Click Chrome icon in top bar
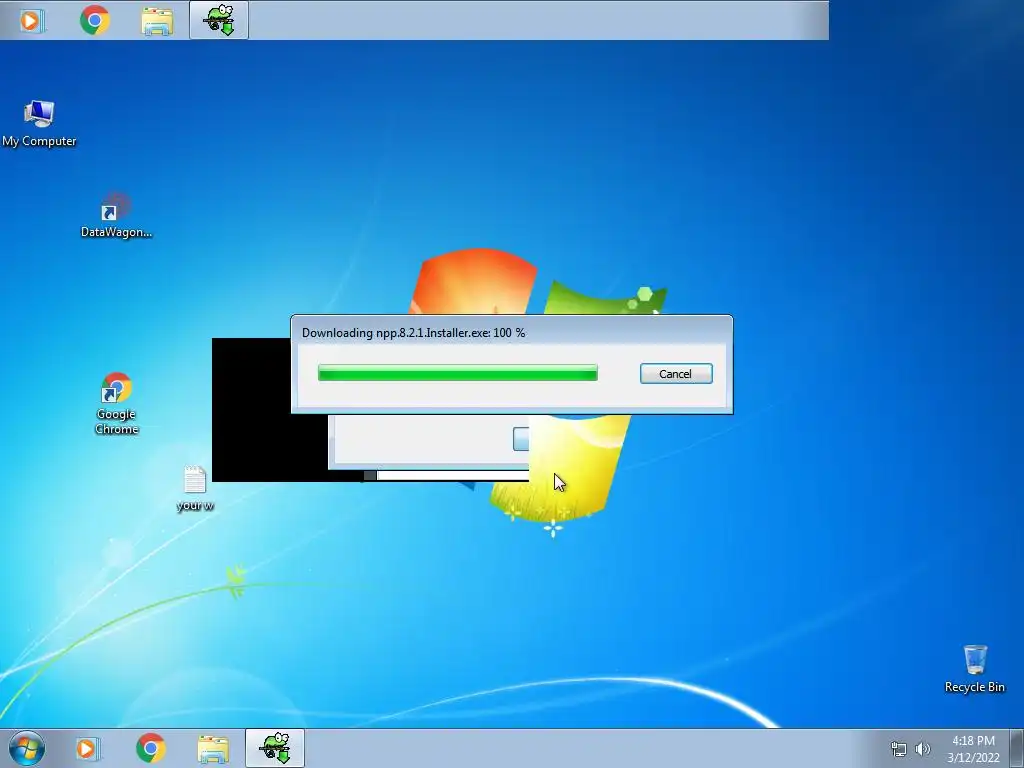This screenshot has height=768, width=1024. tap(95, 20)
